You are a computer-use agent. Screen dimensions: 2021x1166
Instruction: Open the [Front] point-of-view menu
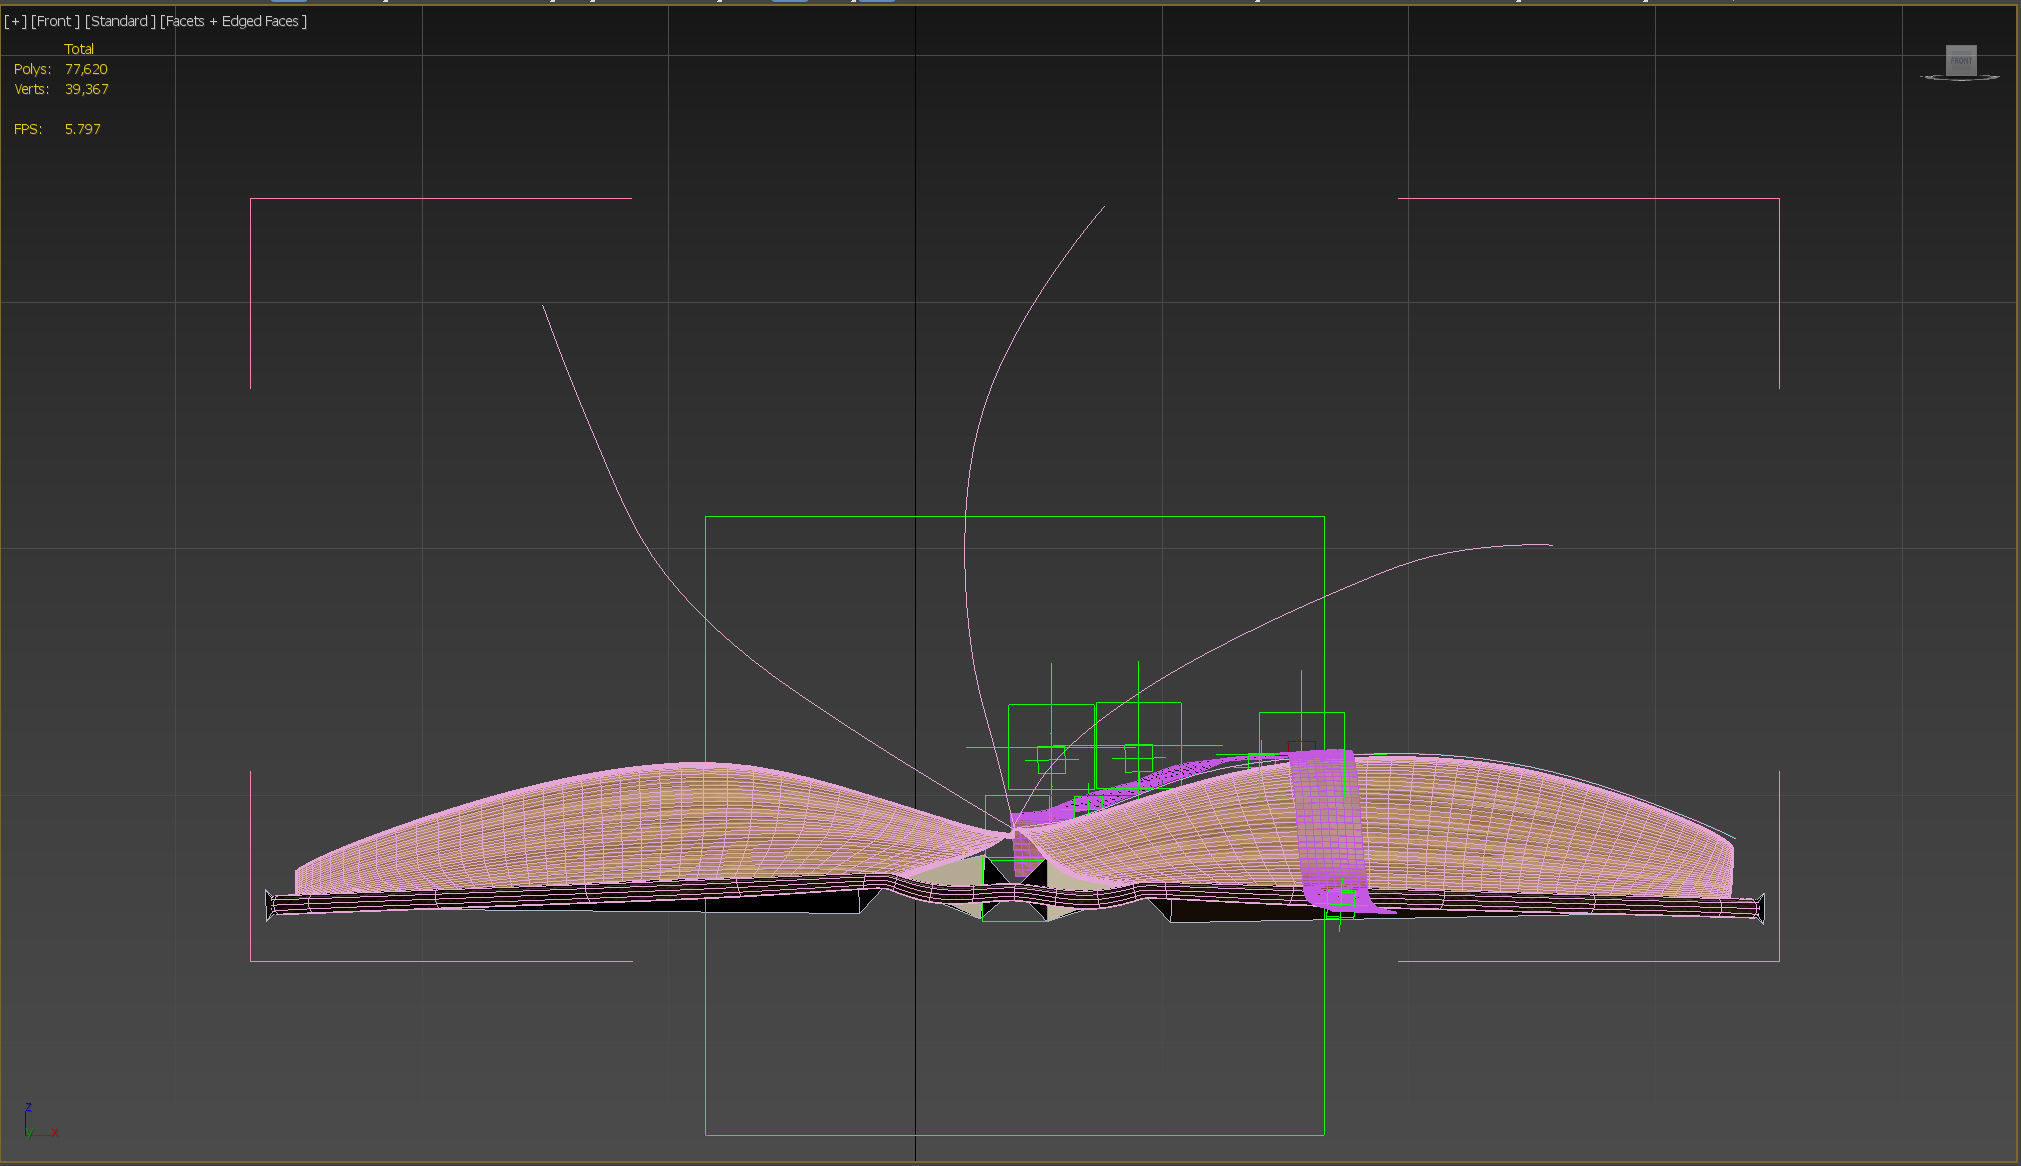55,21
